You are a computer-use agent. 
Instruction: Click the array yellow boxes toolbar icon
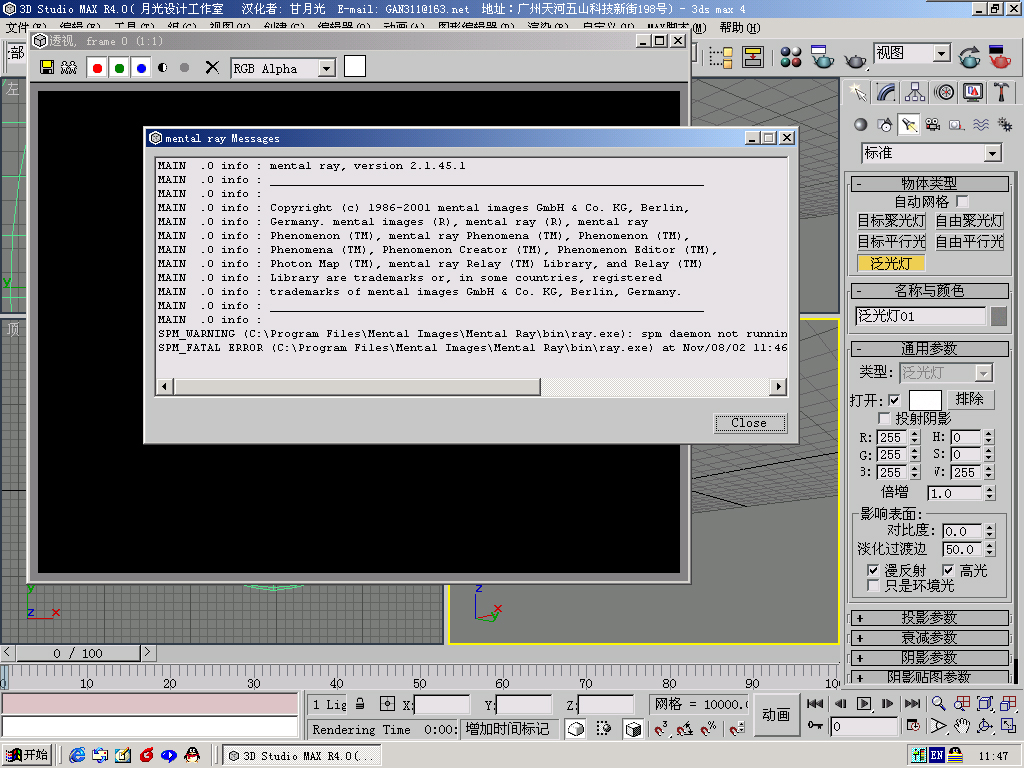[x=721, y=57]
